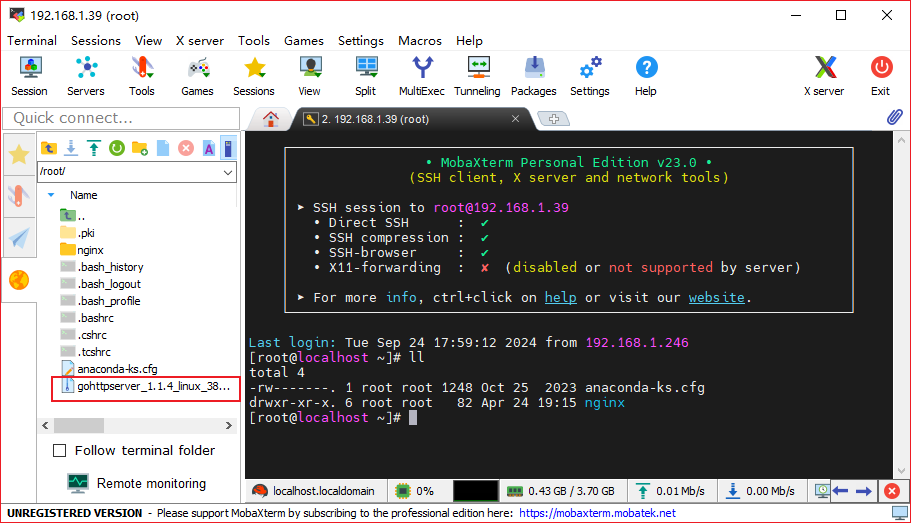Open the Settings menu
This screenshot has height=523, width=911.
click(x=361, y=41)
